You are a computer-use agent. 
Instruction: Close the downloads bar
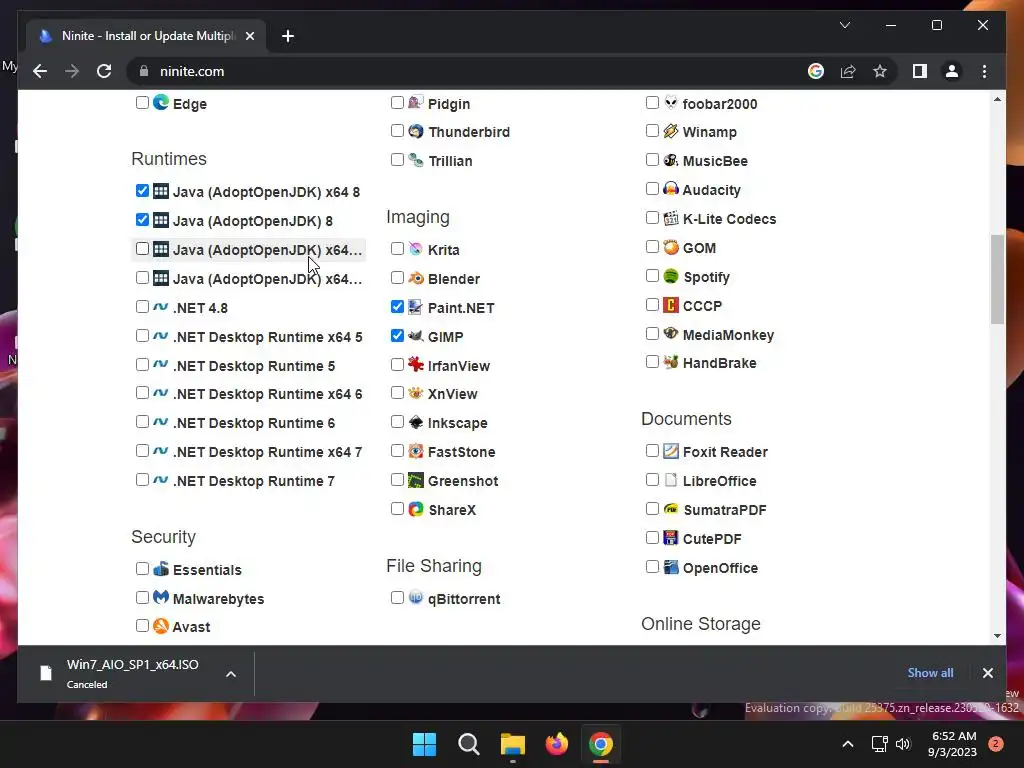point(987,673)
